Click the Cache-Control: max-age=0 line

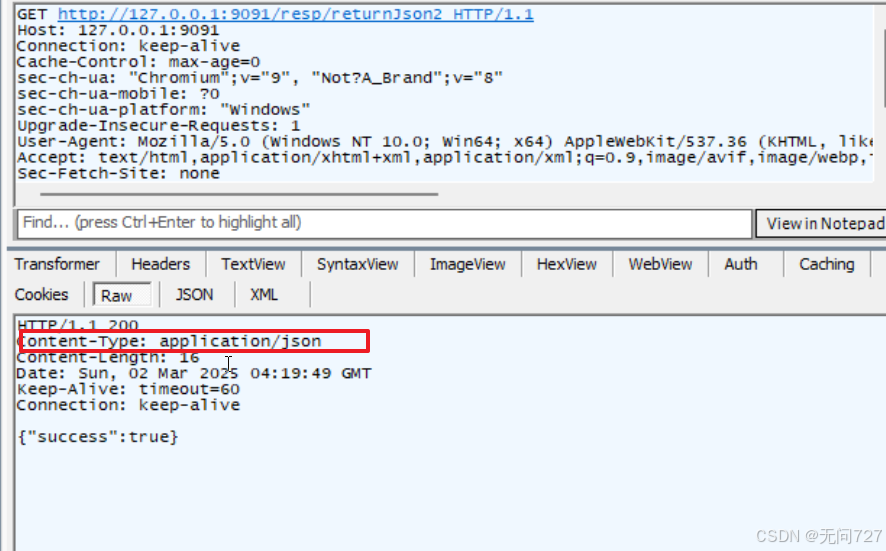(138, 62)
